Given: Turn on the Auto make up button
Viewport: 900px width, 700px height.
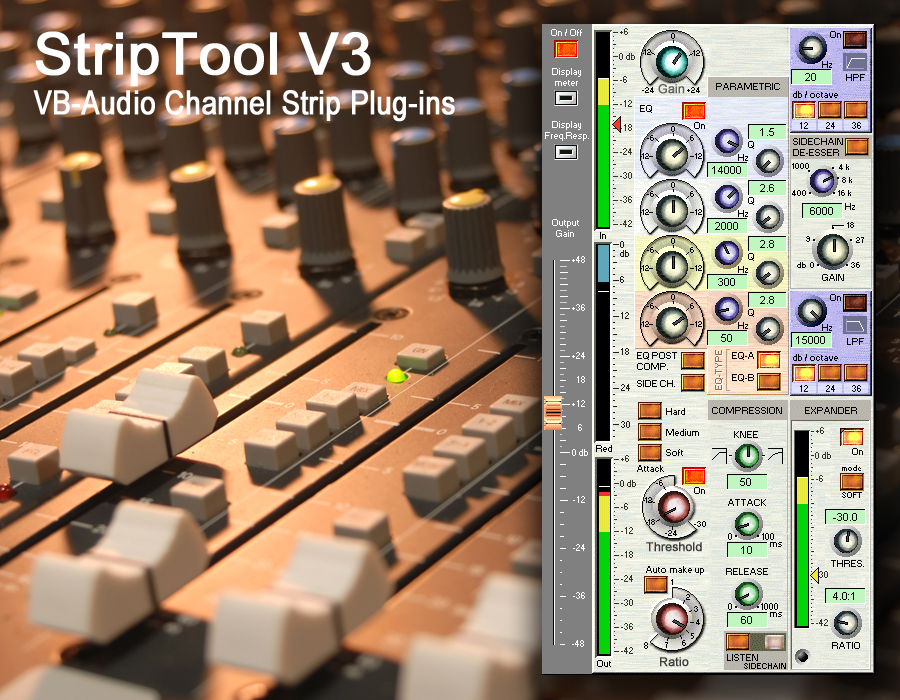Looking at the screenshot, I should pos(655,584).
